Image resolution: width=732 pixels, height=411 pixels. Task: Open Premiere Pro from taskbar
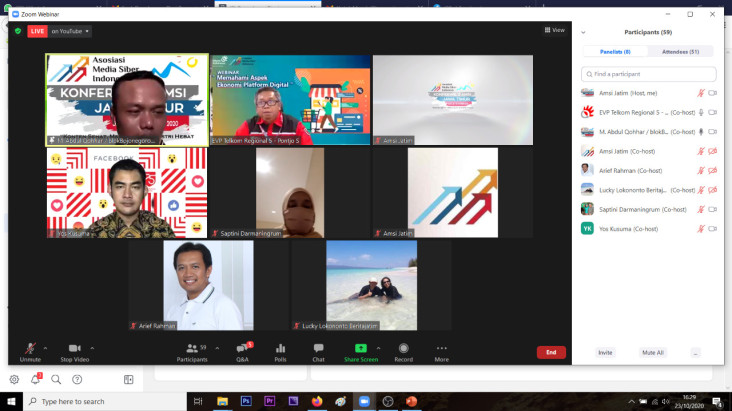(x=269, y=402)
